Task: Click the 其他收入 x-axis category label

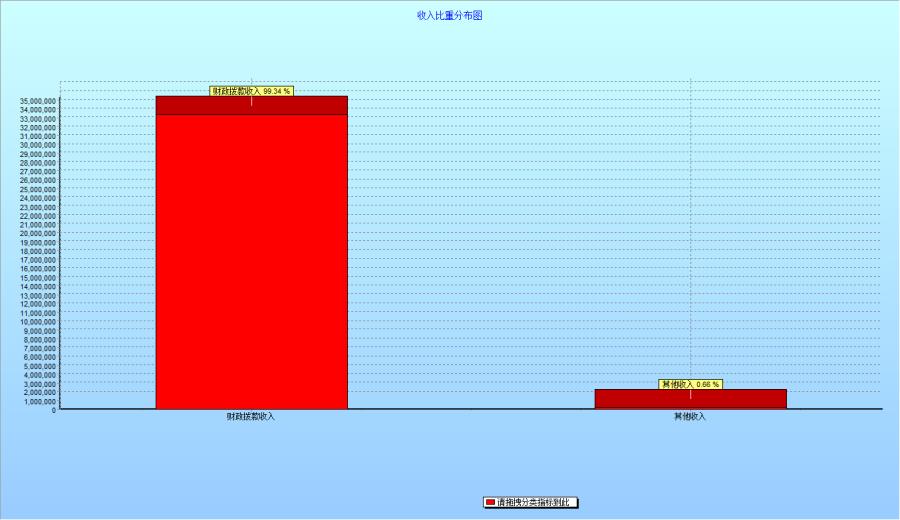Action: [689, 416]
